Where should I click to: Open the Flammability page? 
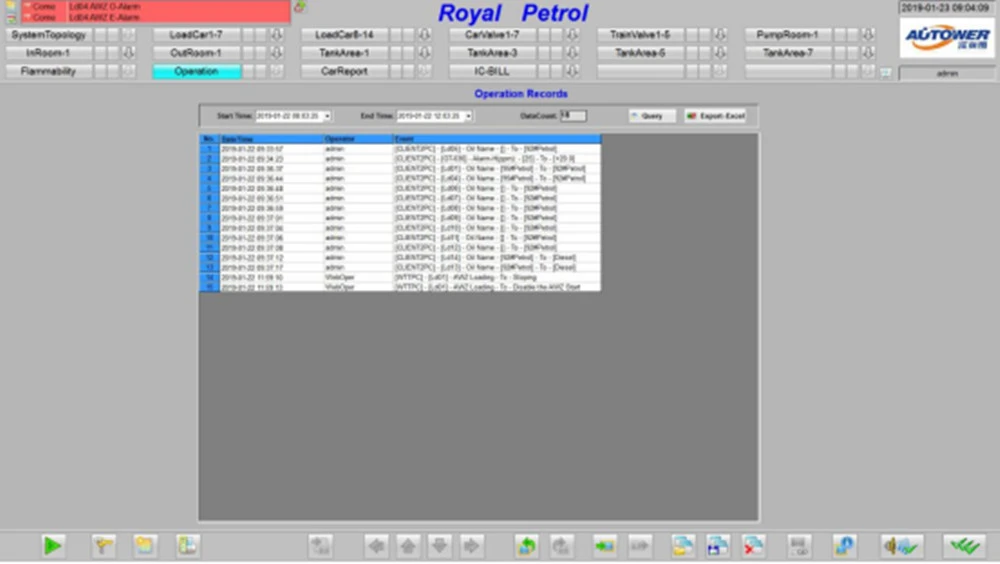click(48, 71)
